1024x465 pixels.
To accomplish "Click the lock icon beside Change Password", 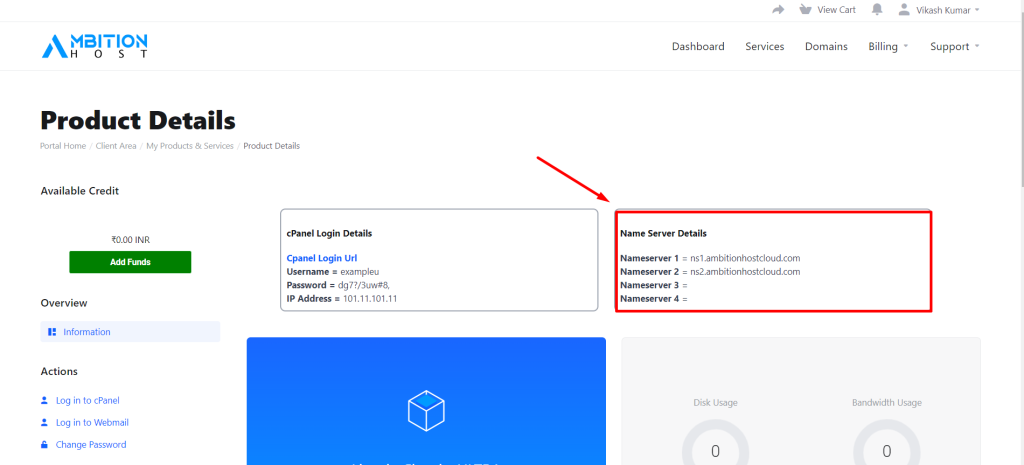I will pos(44,445).
